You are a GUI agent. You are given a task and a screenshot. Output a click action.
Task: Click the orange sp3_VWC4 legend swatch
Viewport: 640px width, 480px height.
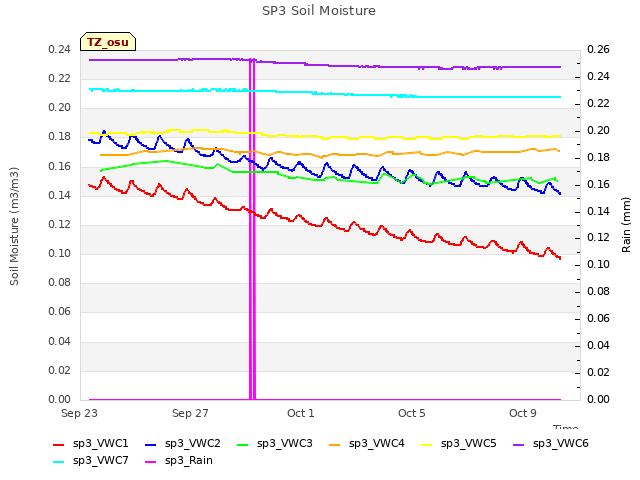tap(335, 445)
